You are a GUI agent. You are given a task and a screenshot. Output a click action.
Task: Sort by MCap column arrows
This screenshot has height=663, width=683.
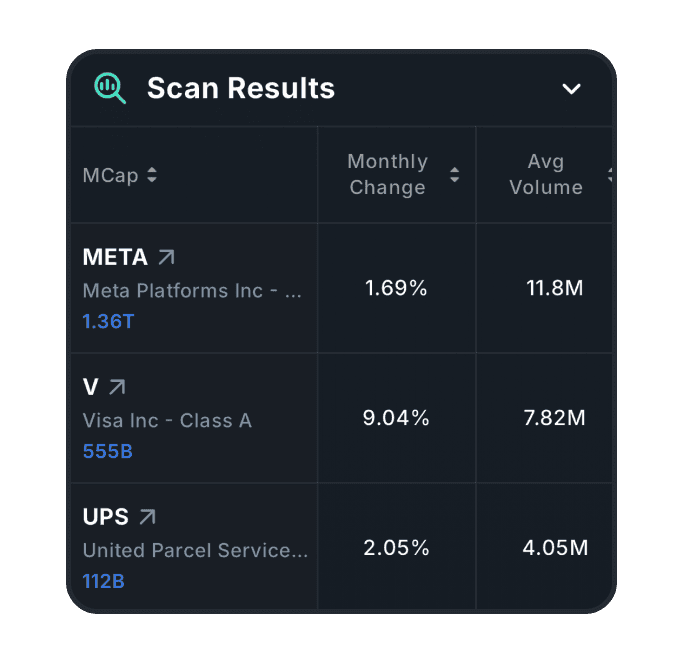(152, 175)
